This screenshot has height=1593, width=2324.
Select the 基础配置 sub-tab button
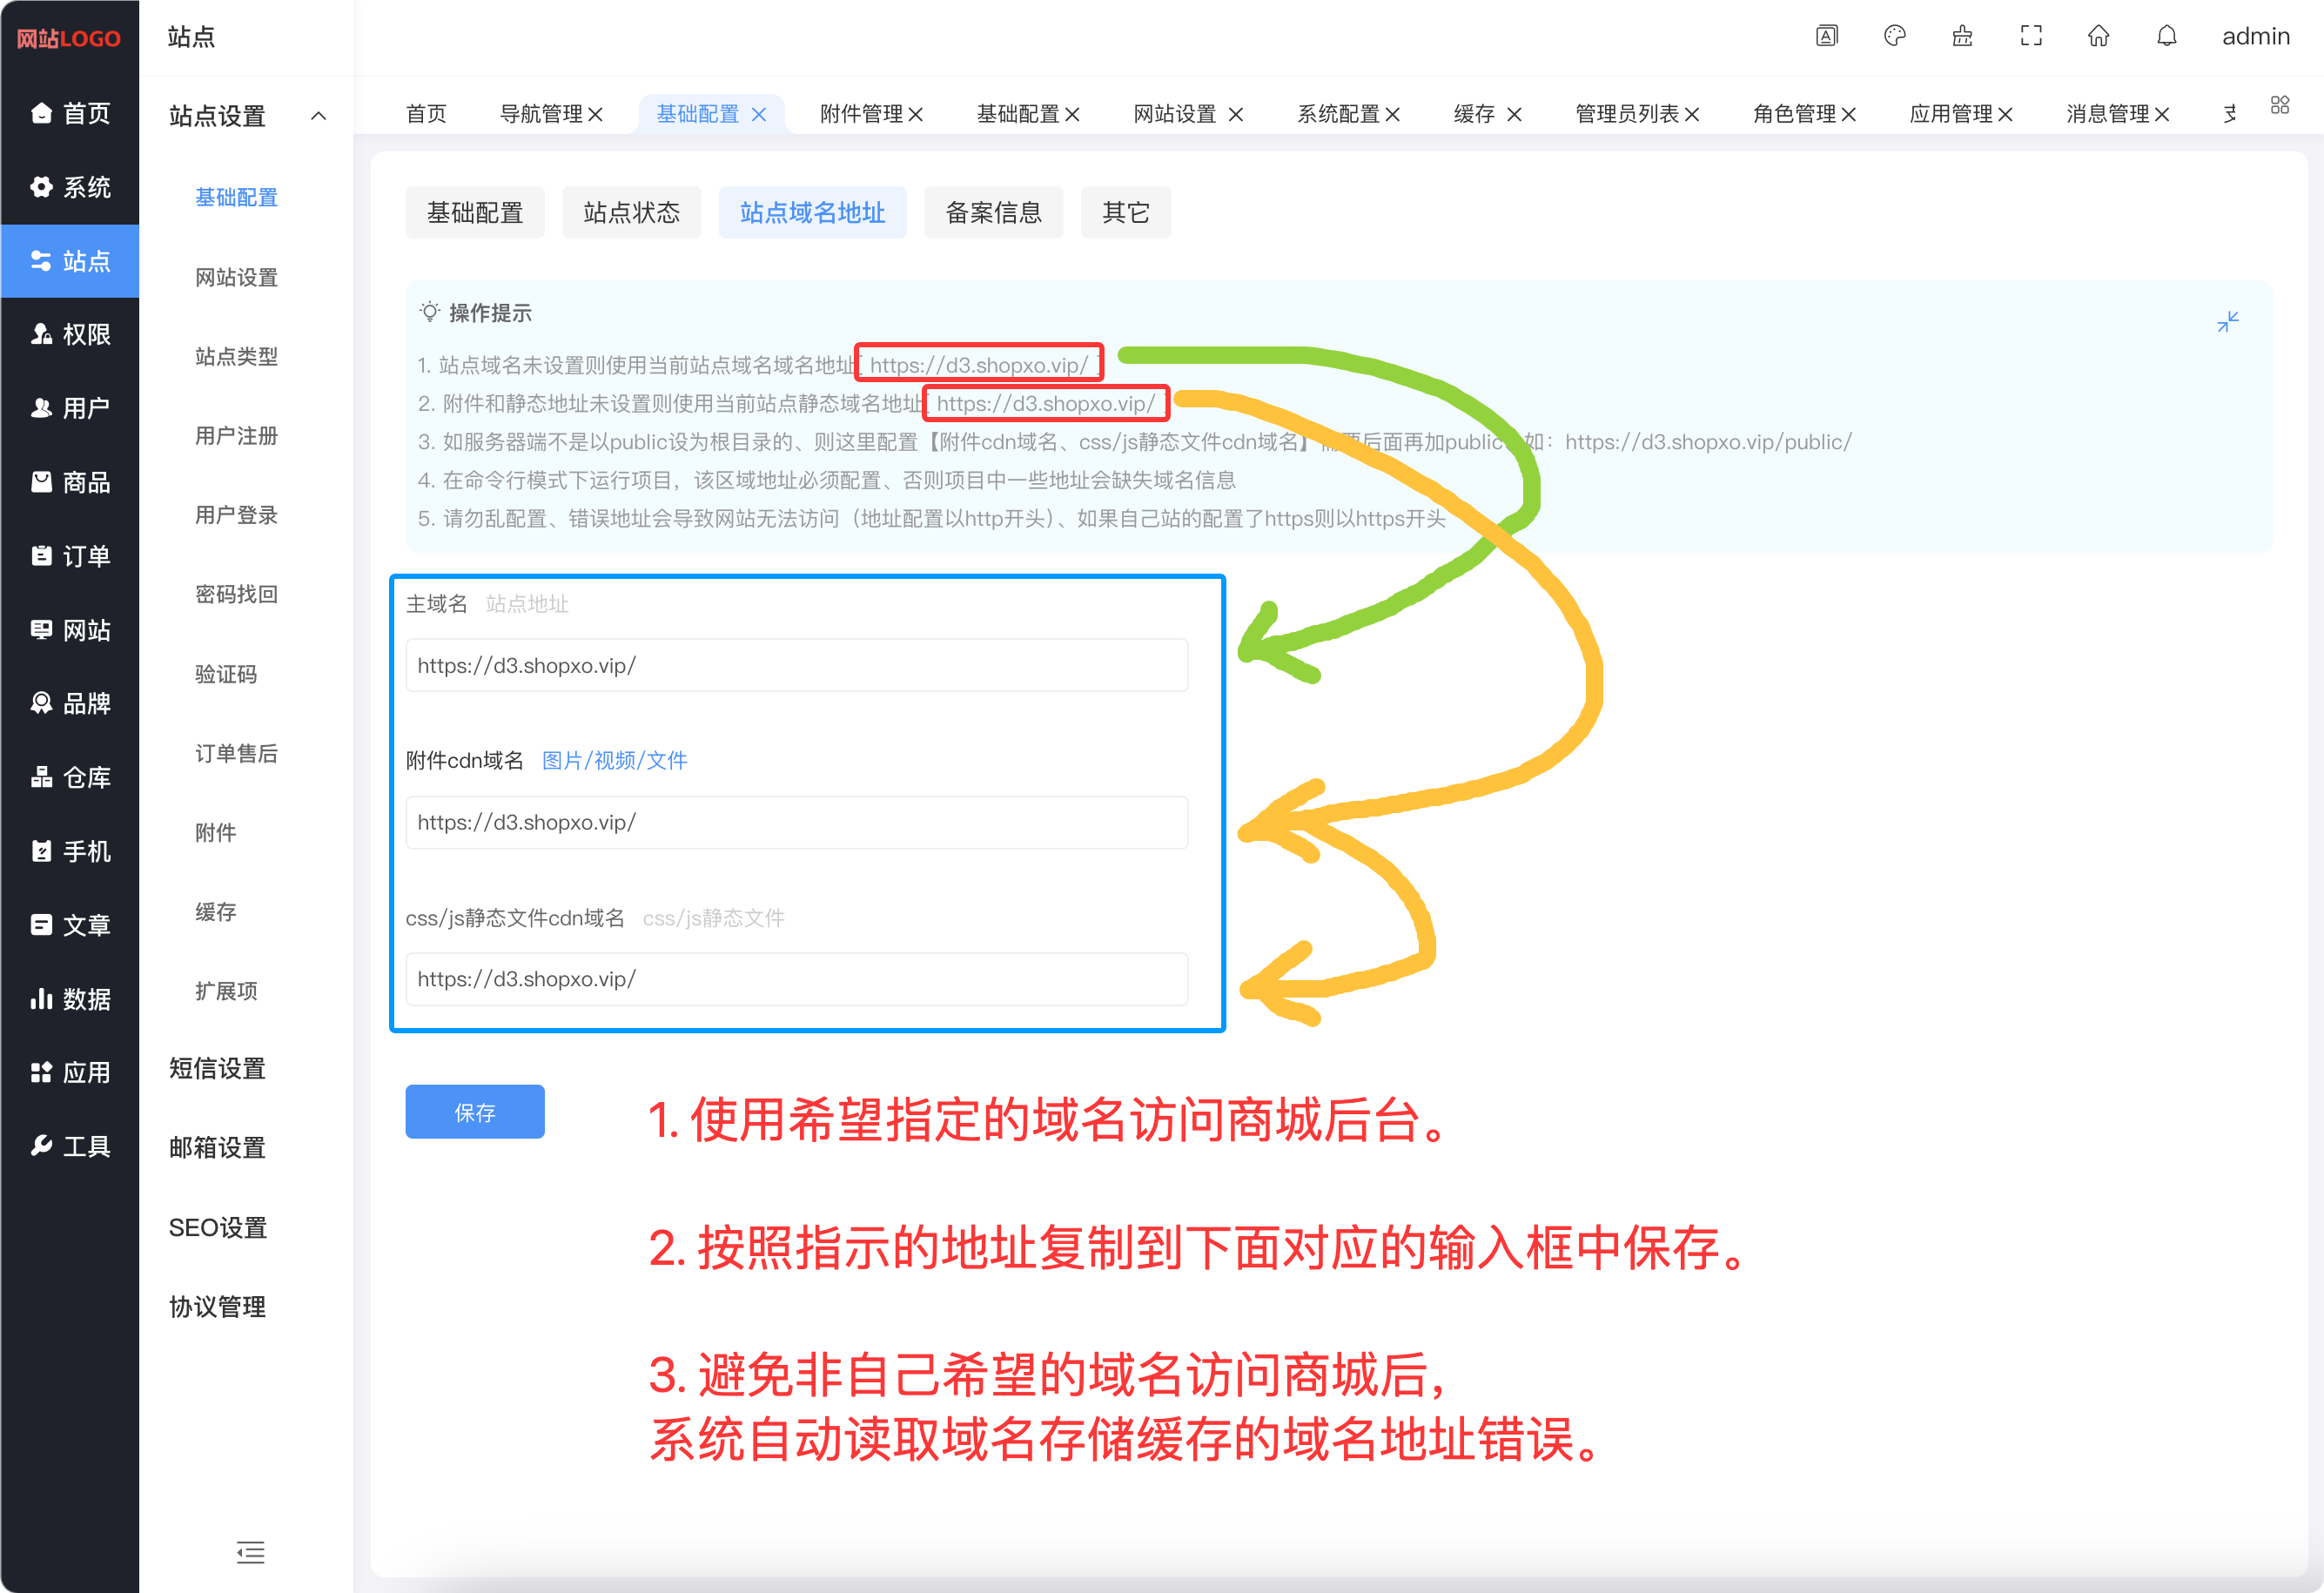(475, 212)
